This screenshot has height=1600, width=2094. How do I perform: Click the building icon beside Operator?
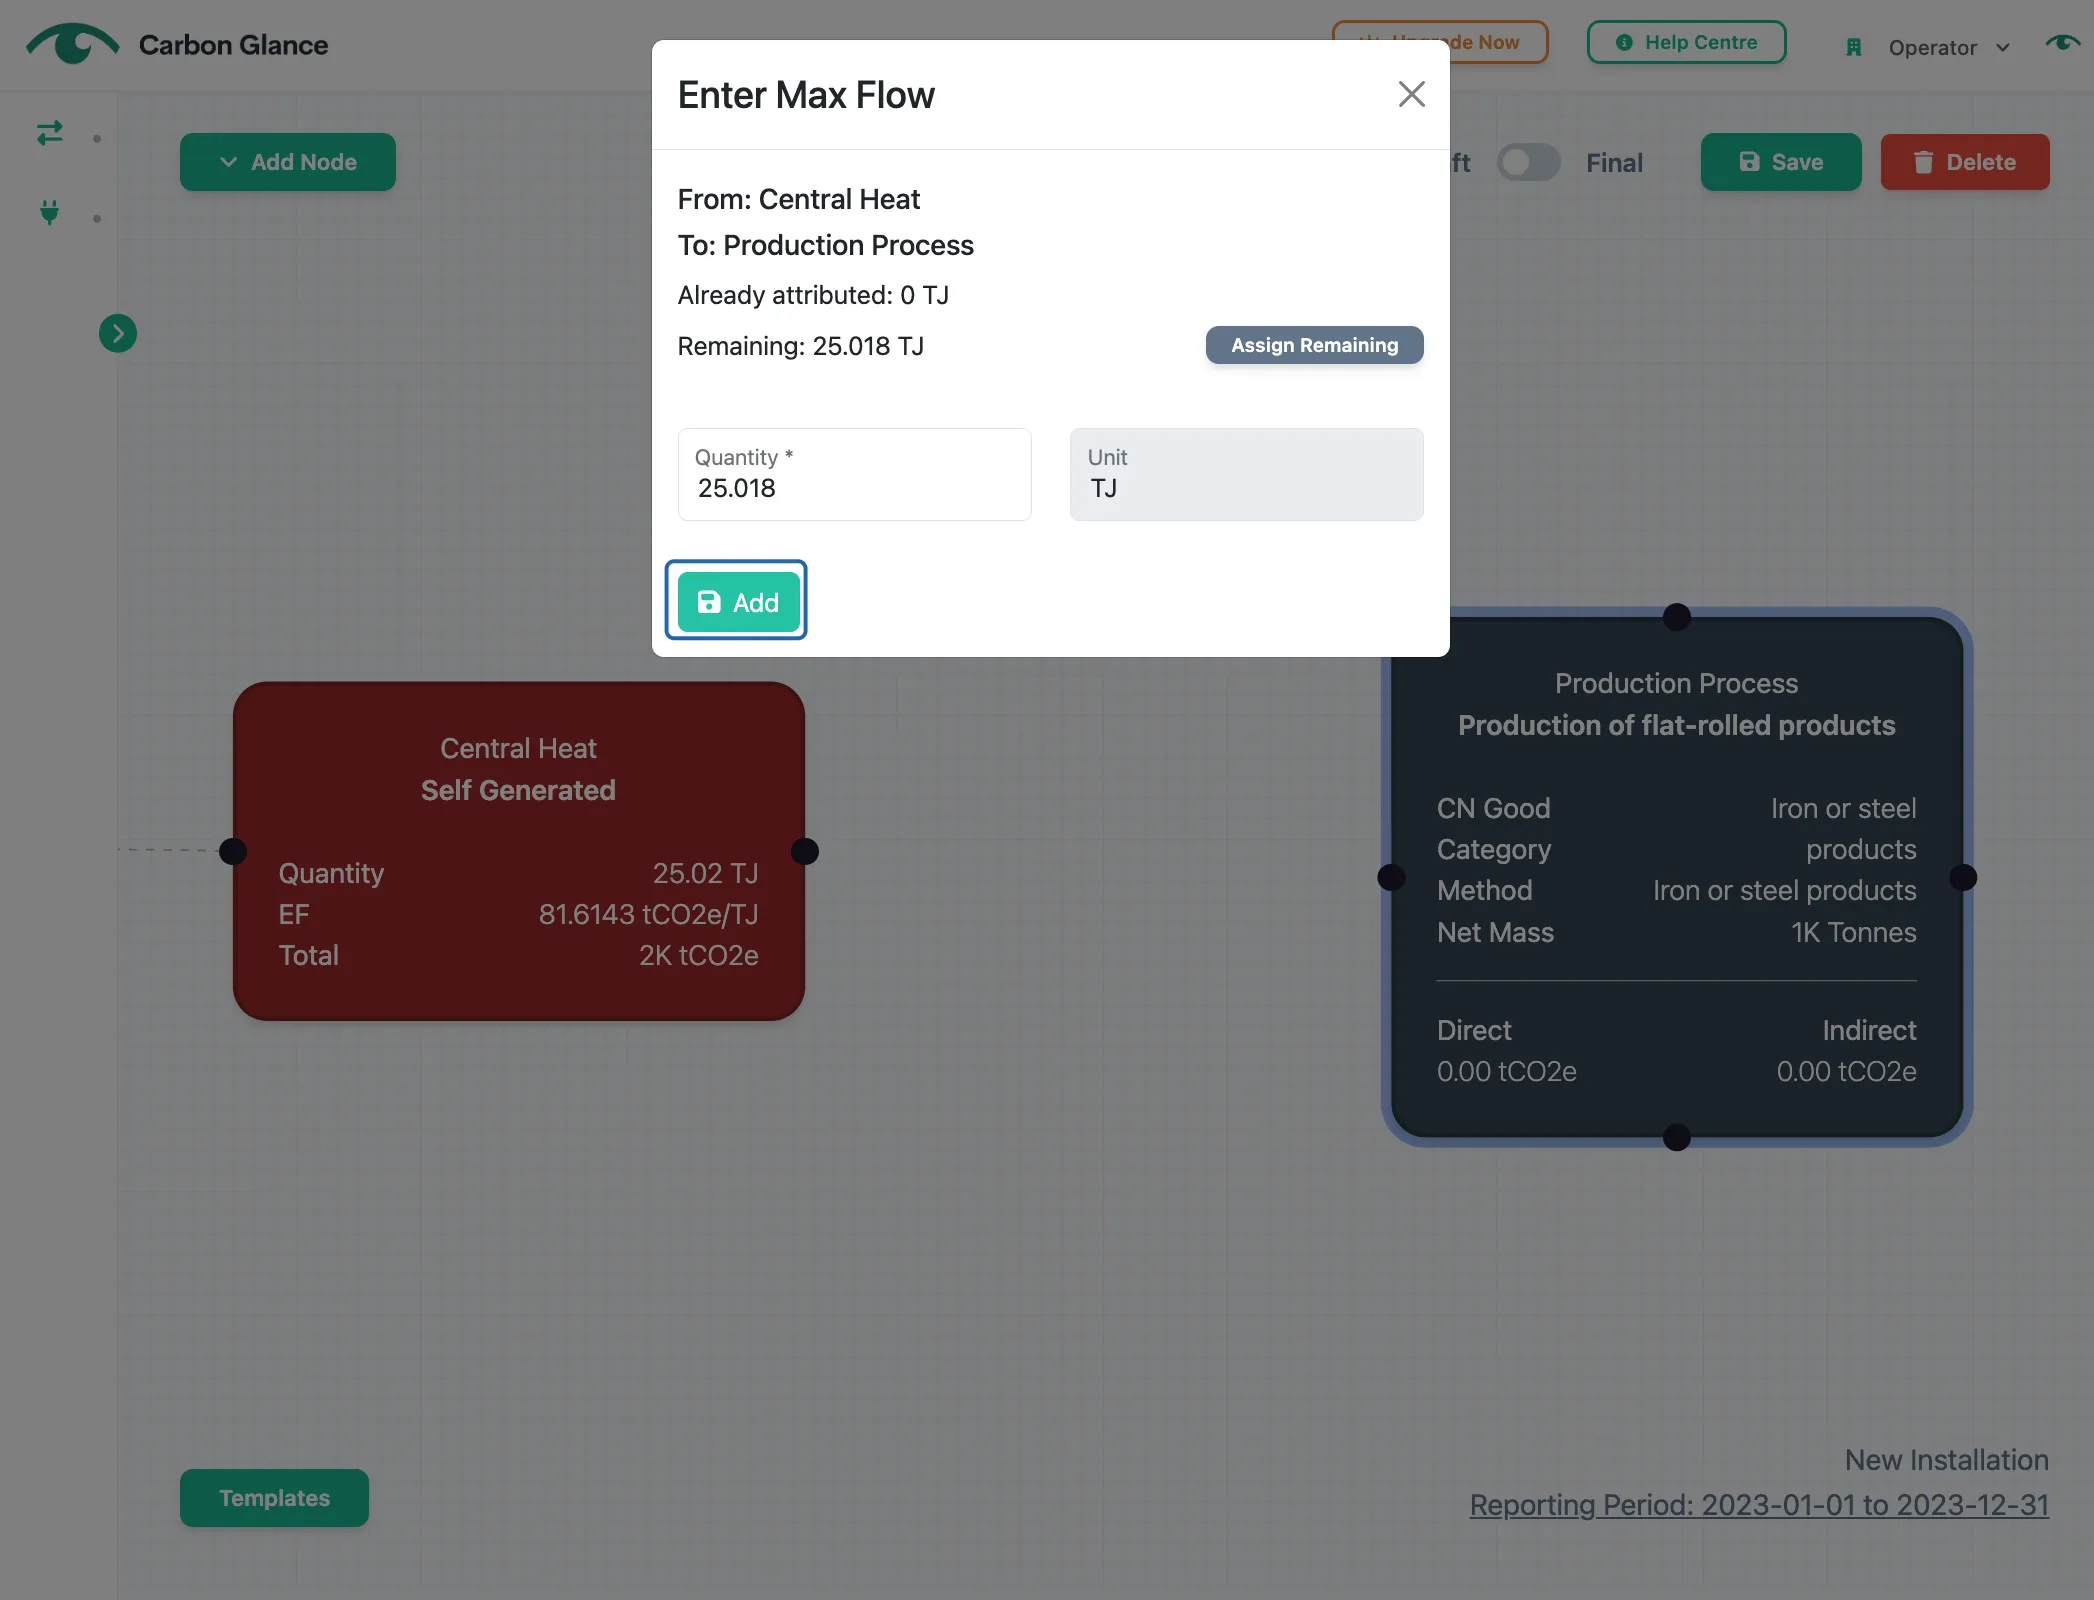pos(1853,47)
